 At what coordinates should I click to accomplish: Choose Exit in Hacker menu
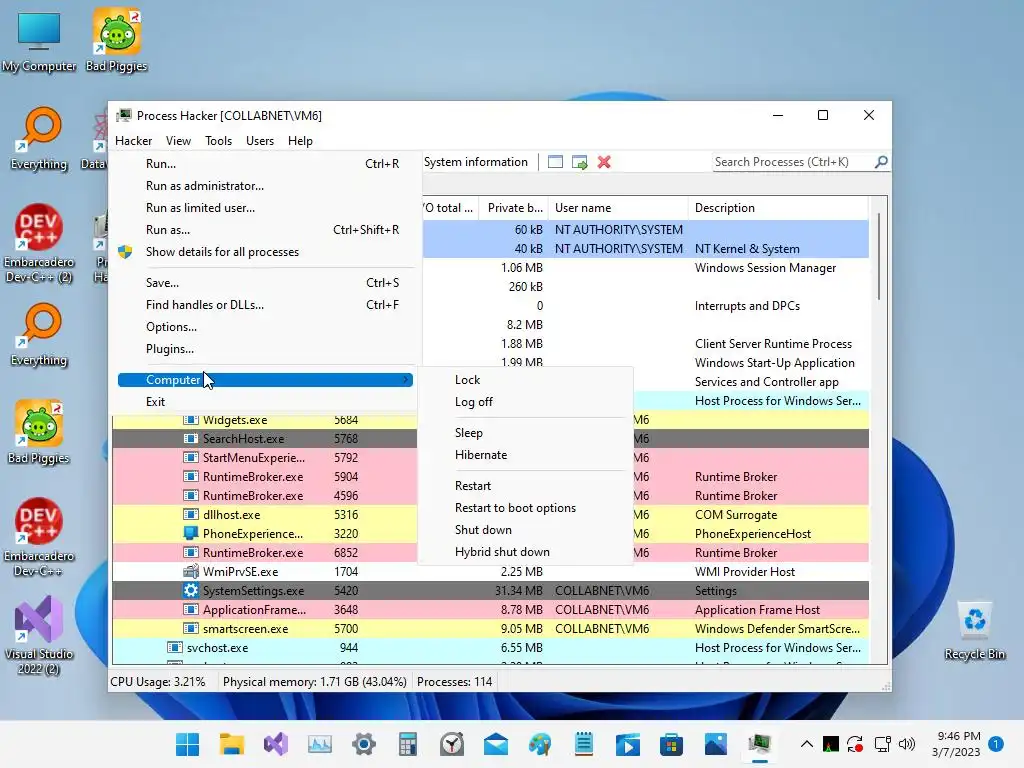coord(266,402)
